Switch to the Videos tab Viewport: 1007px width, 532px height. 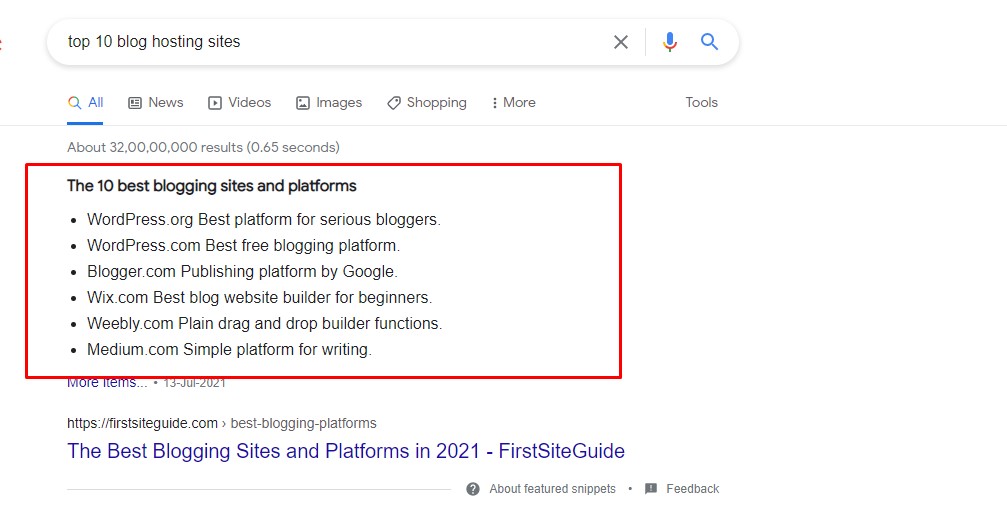(x=239, y=102)
